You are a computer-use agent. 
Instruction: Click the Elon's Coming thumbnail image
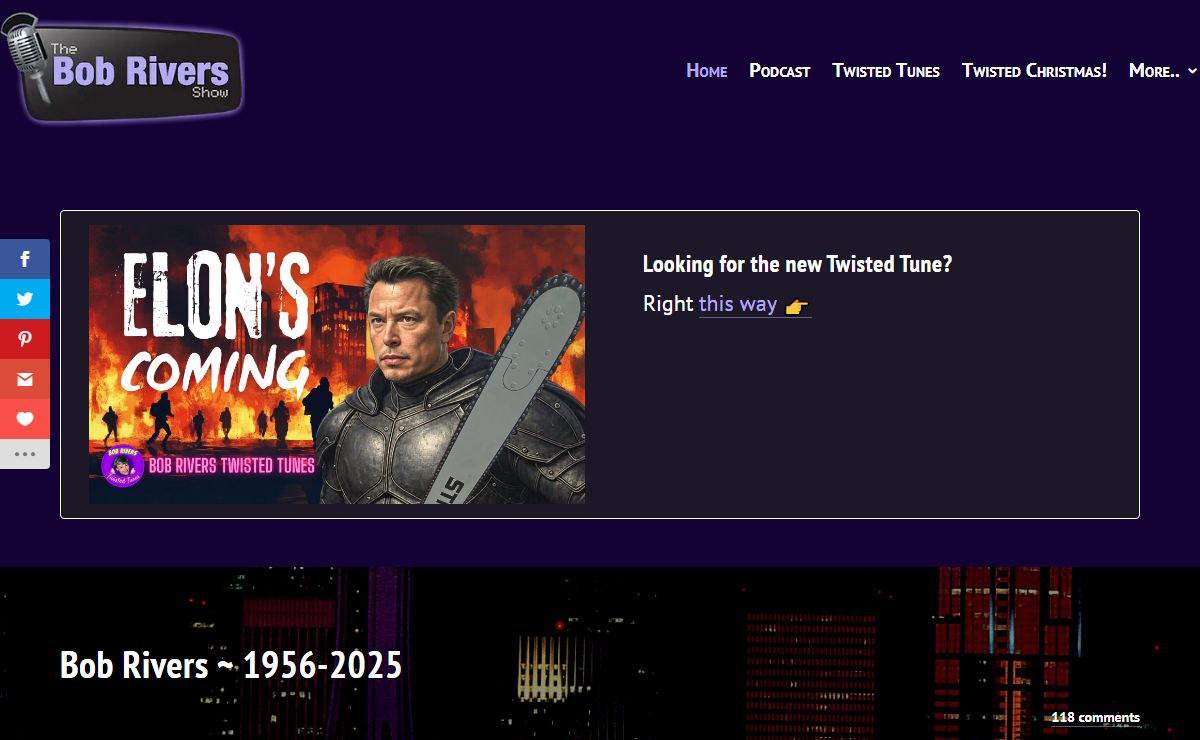(x=337, y=364)
